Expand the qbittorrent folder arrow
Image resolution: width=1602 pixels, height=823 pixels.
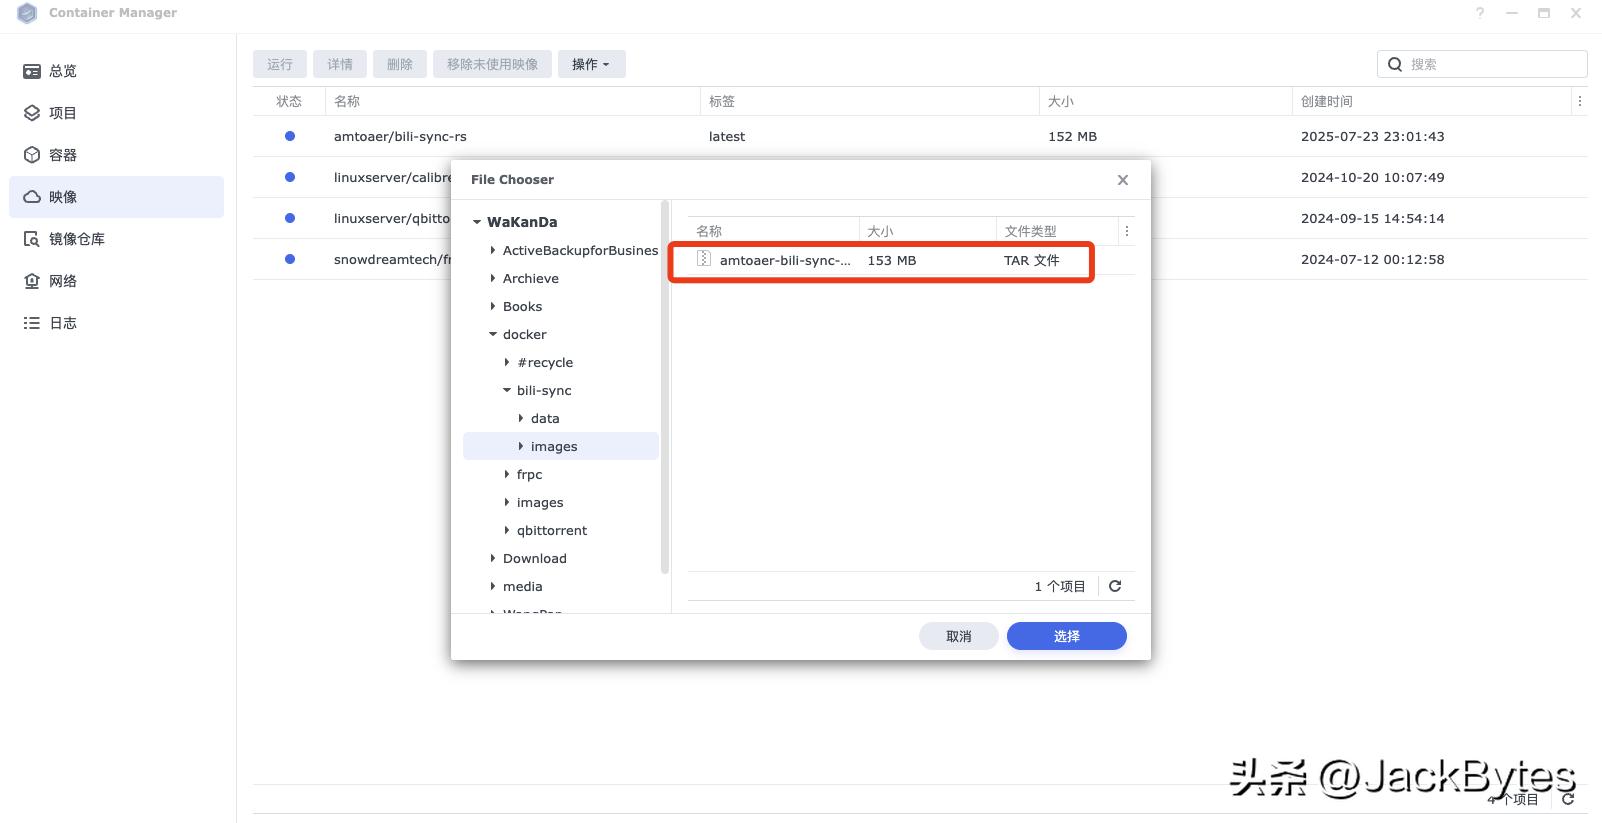click(506, 530)
